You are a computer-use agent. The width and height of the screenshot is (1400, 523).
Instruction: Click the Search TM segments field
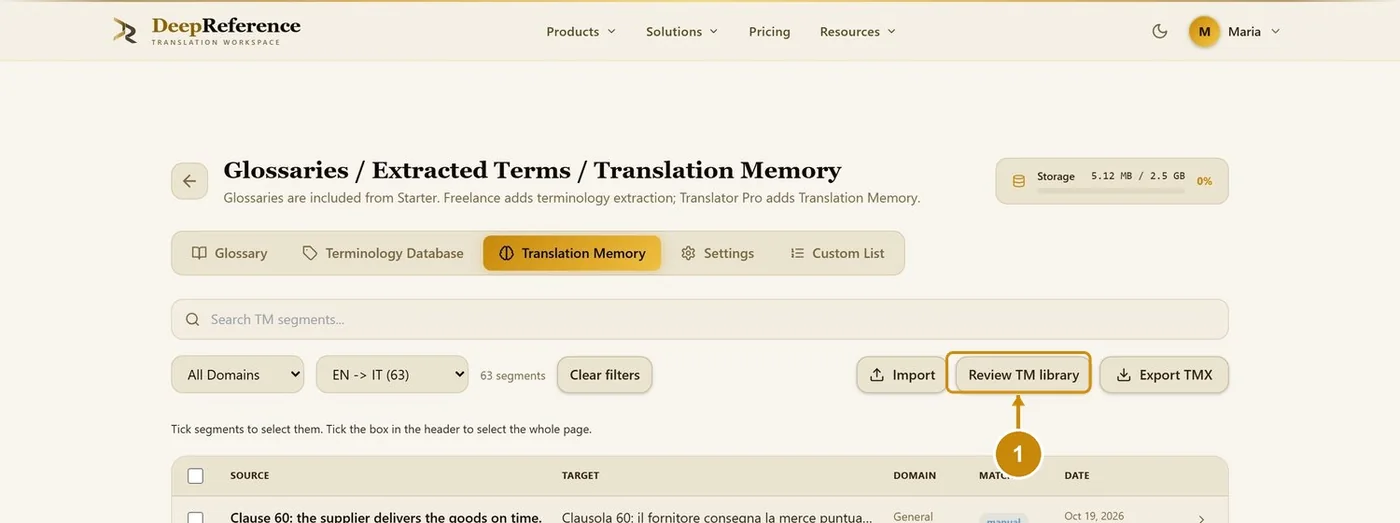(700, 320)
